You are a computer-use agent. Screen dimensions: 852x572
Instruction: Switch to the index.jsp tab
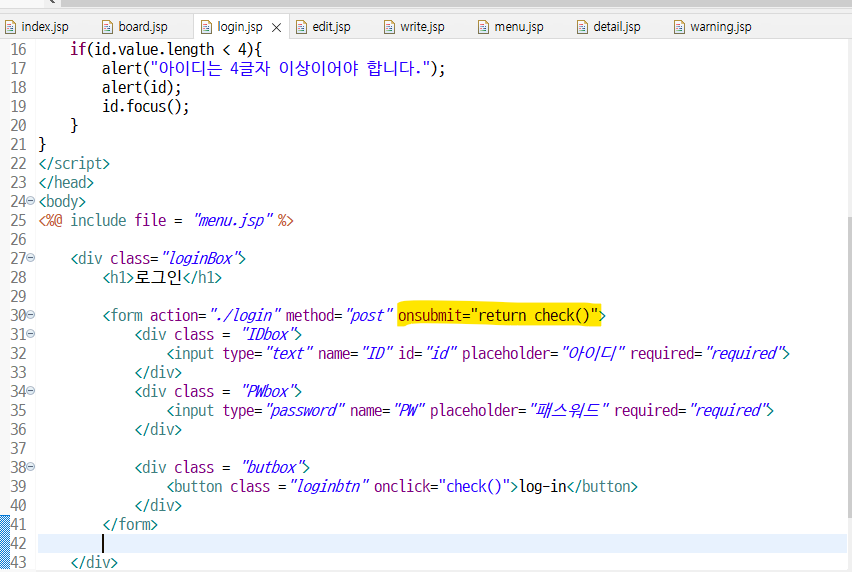[37, 27]
